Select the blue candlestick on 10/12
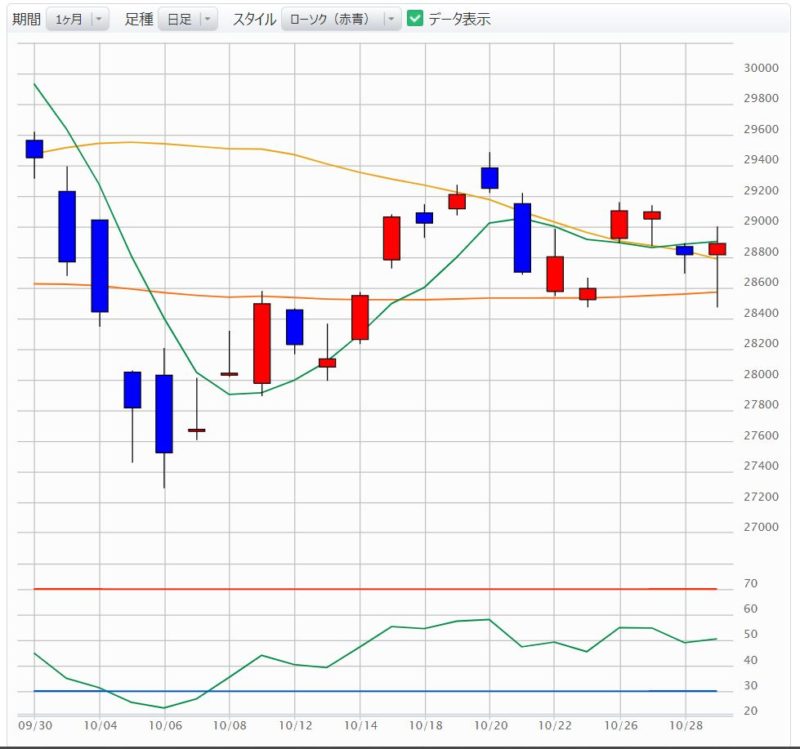This screenshot has height=749, width=800. coord(294,327)
